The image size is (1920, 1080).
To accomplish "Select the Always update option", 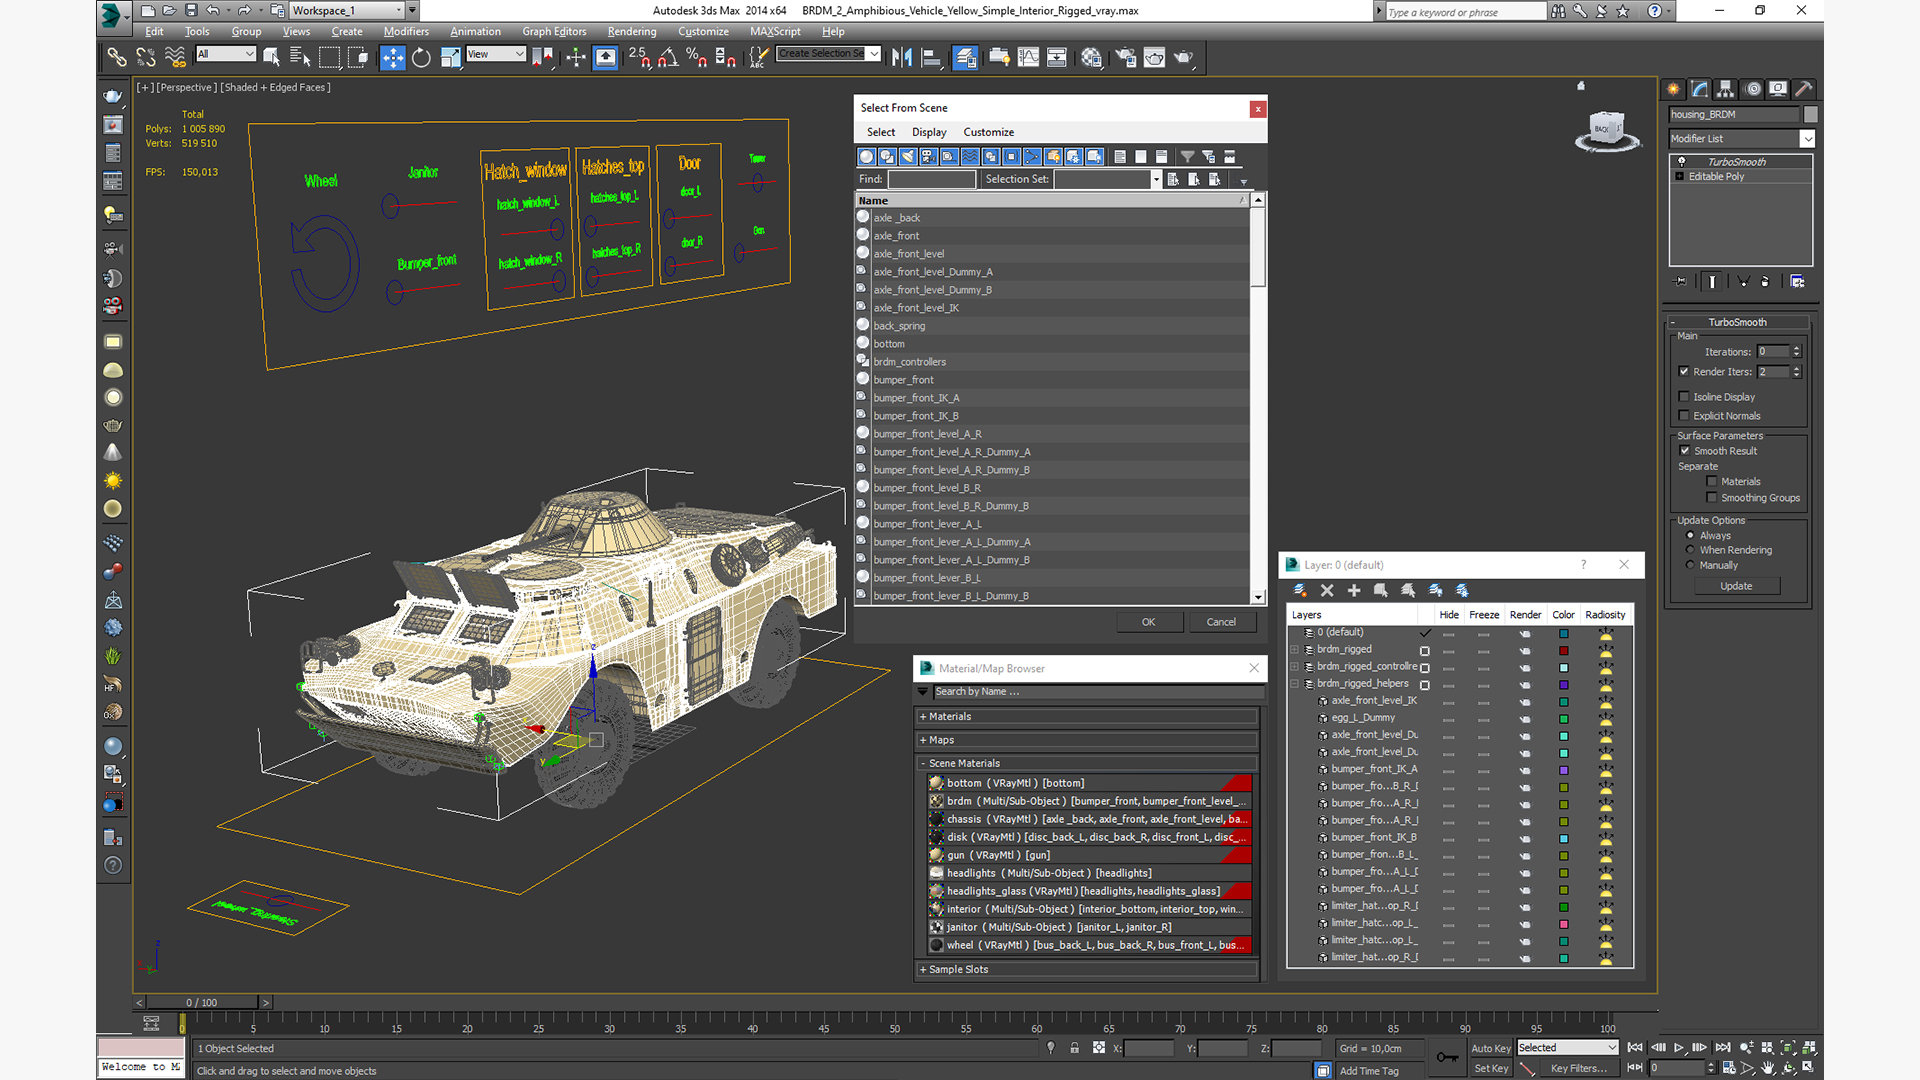I will coord(1690,536).
